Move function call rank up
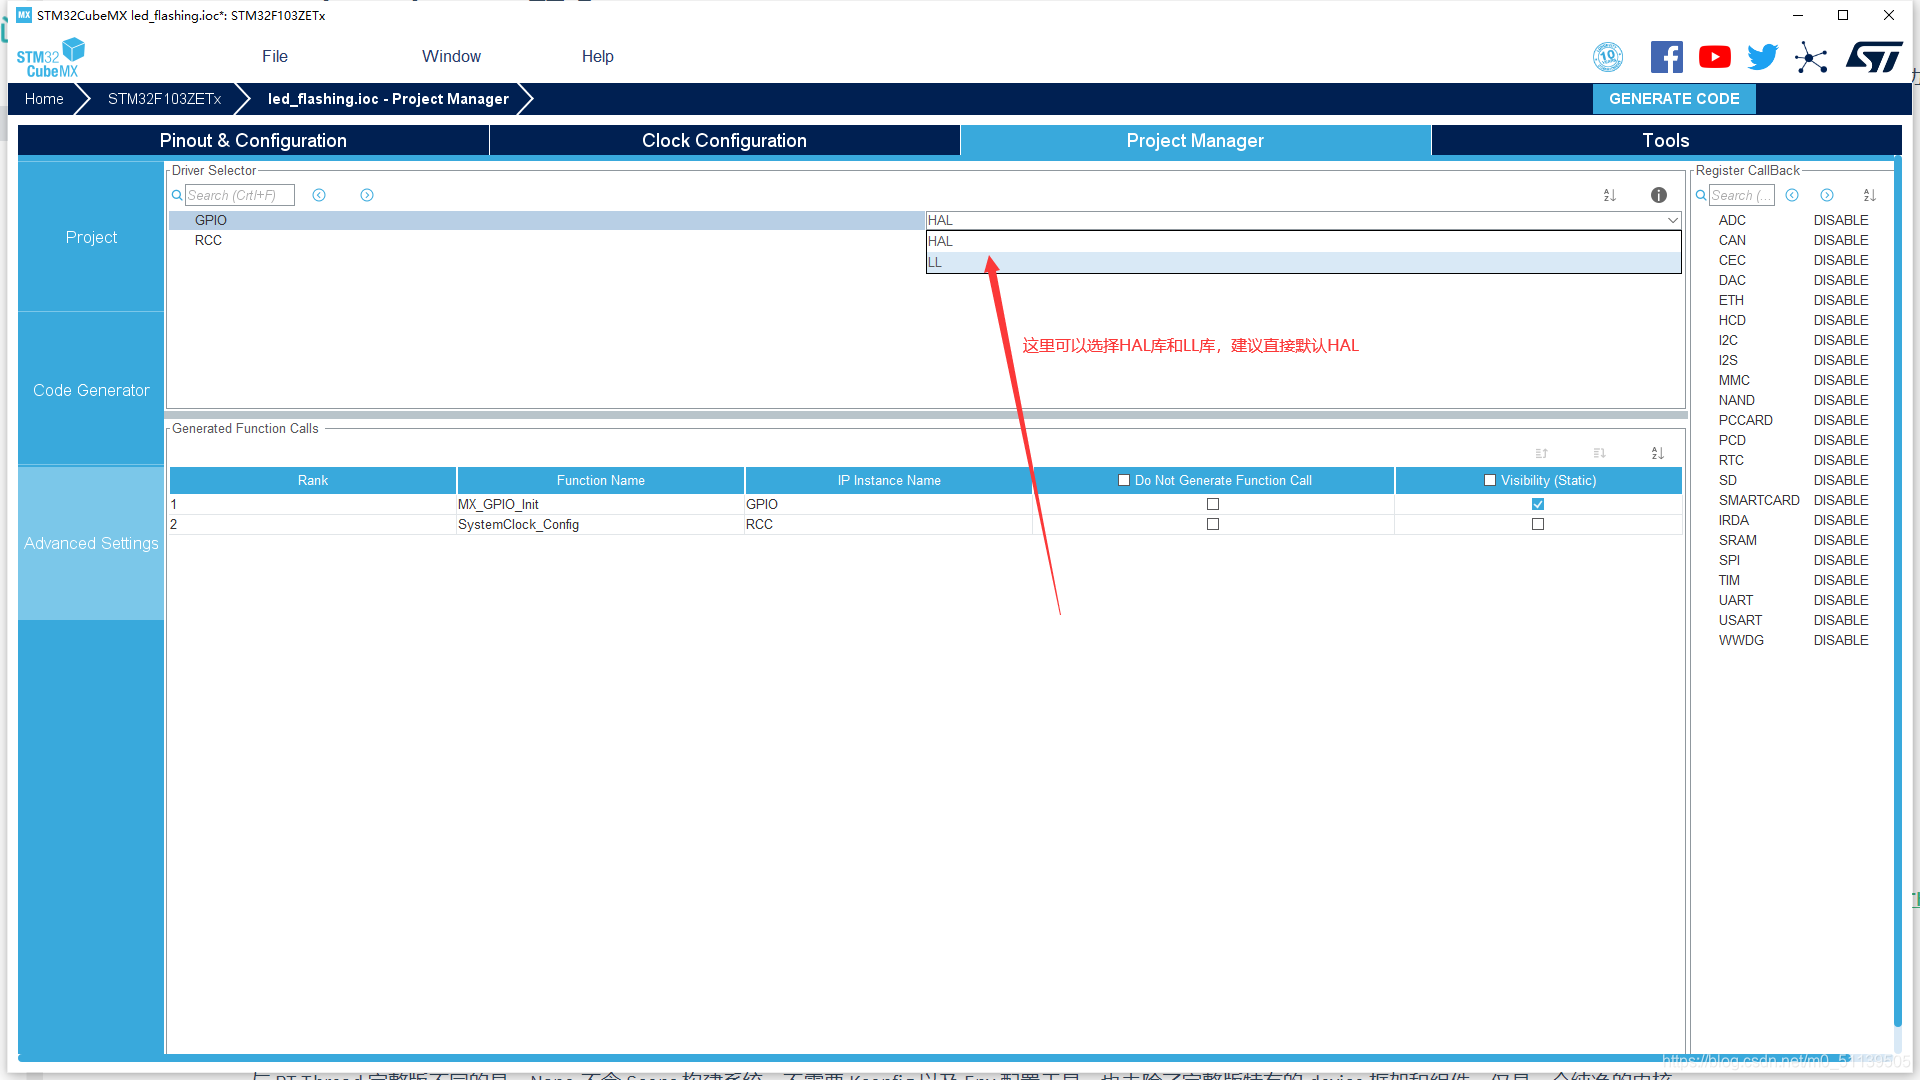Viewport: 1920px width, 1080px height. (x=1542, y=453)
